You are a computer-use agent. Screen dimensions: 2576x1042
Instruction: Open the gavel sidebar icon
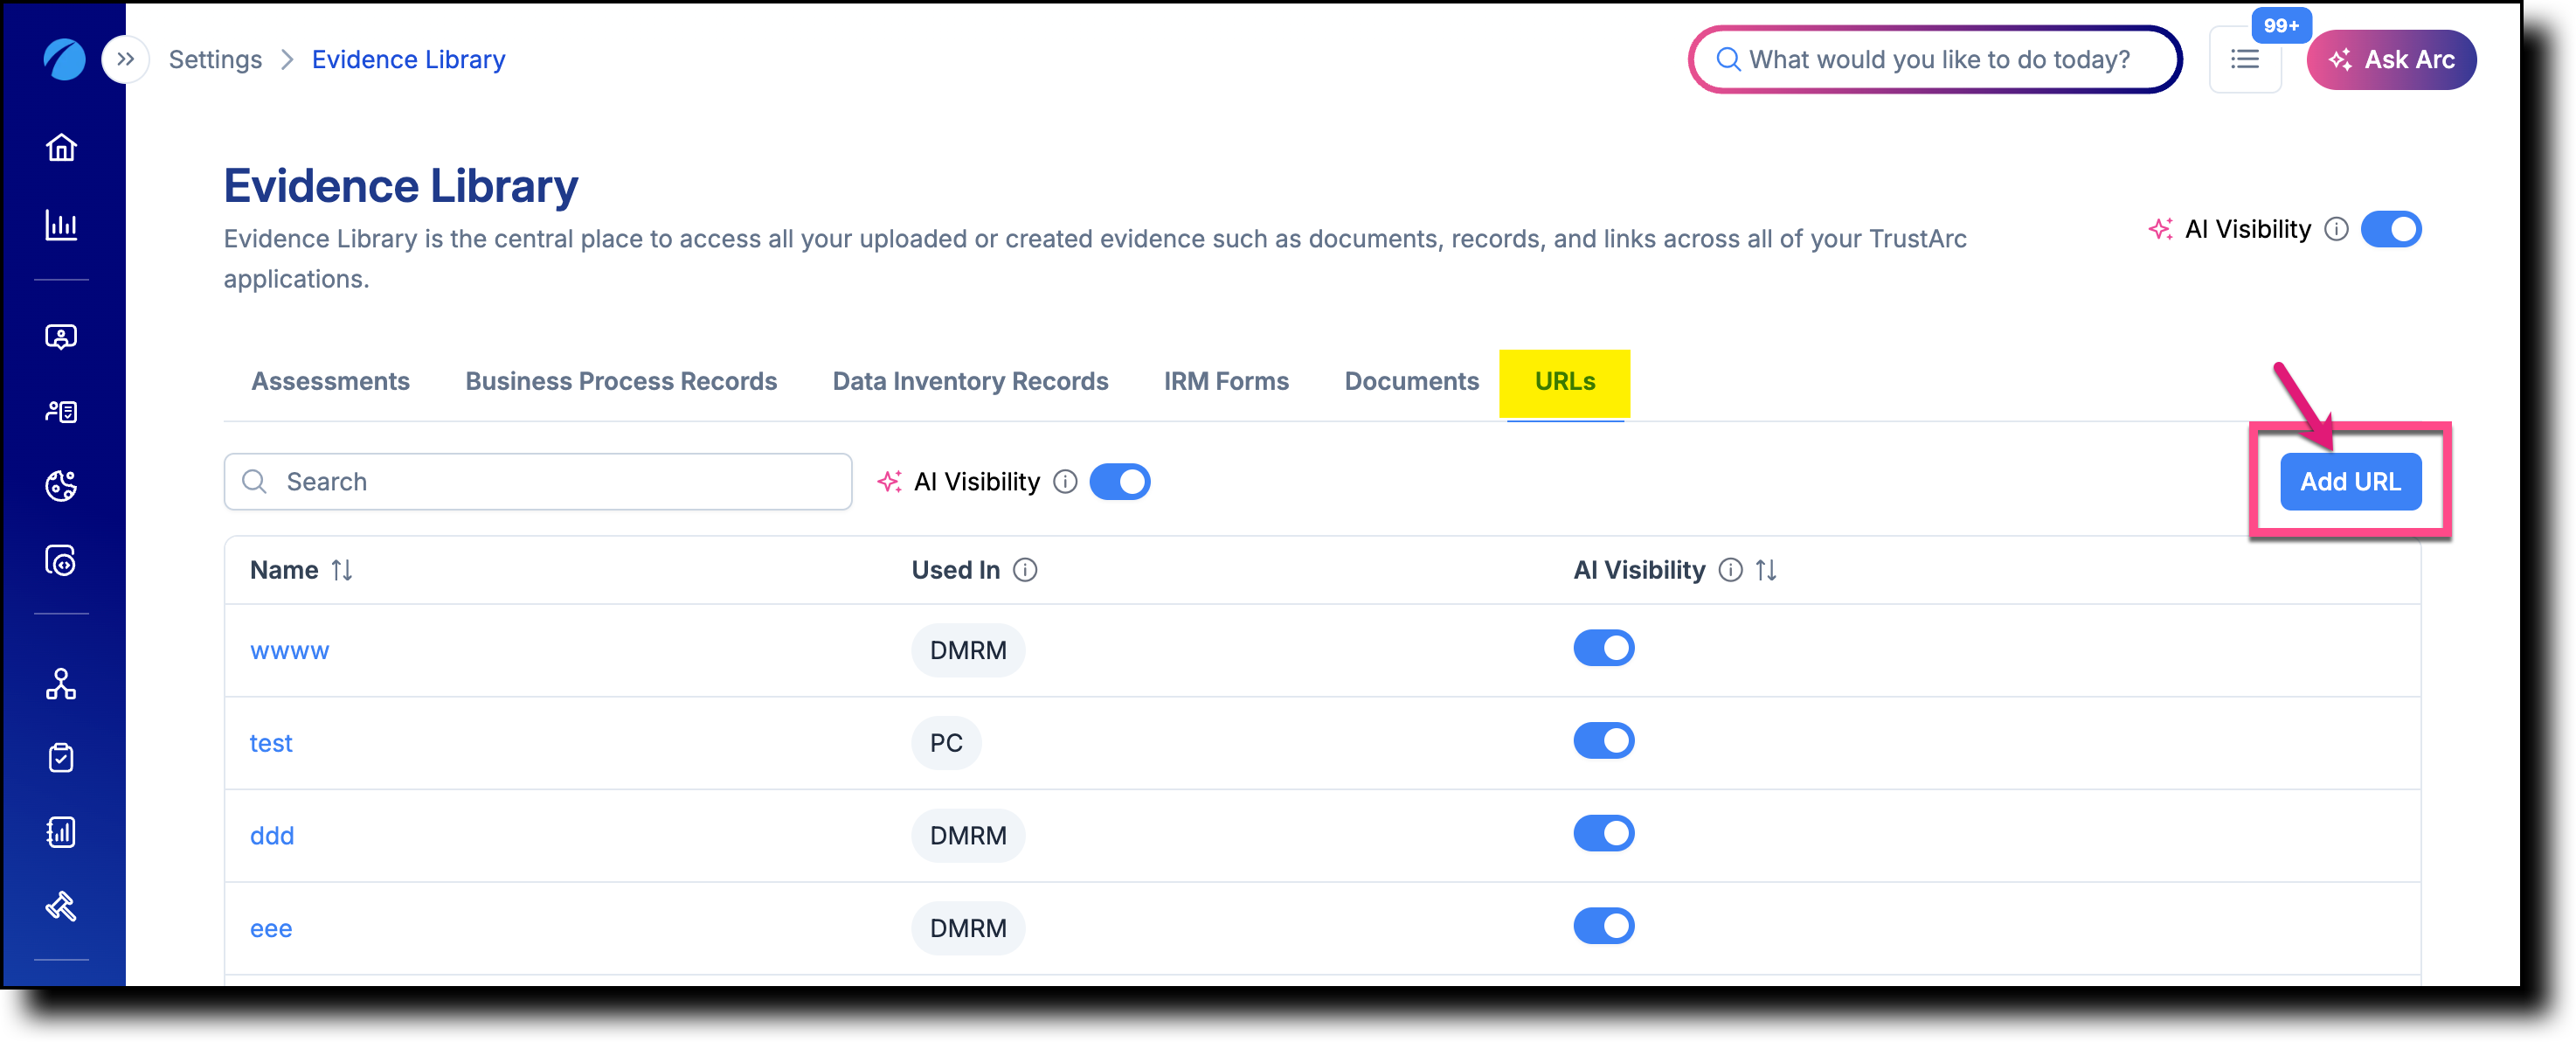(62, 907)
